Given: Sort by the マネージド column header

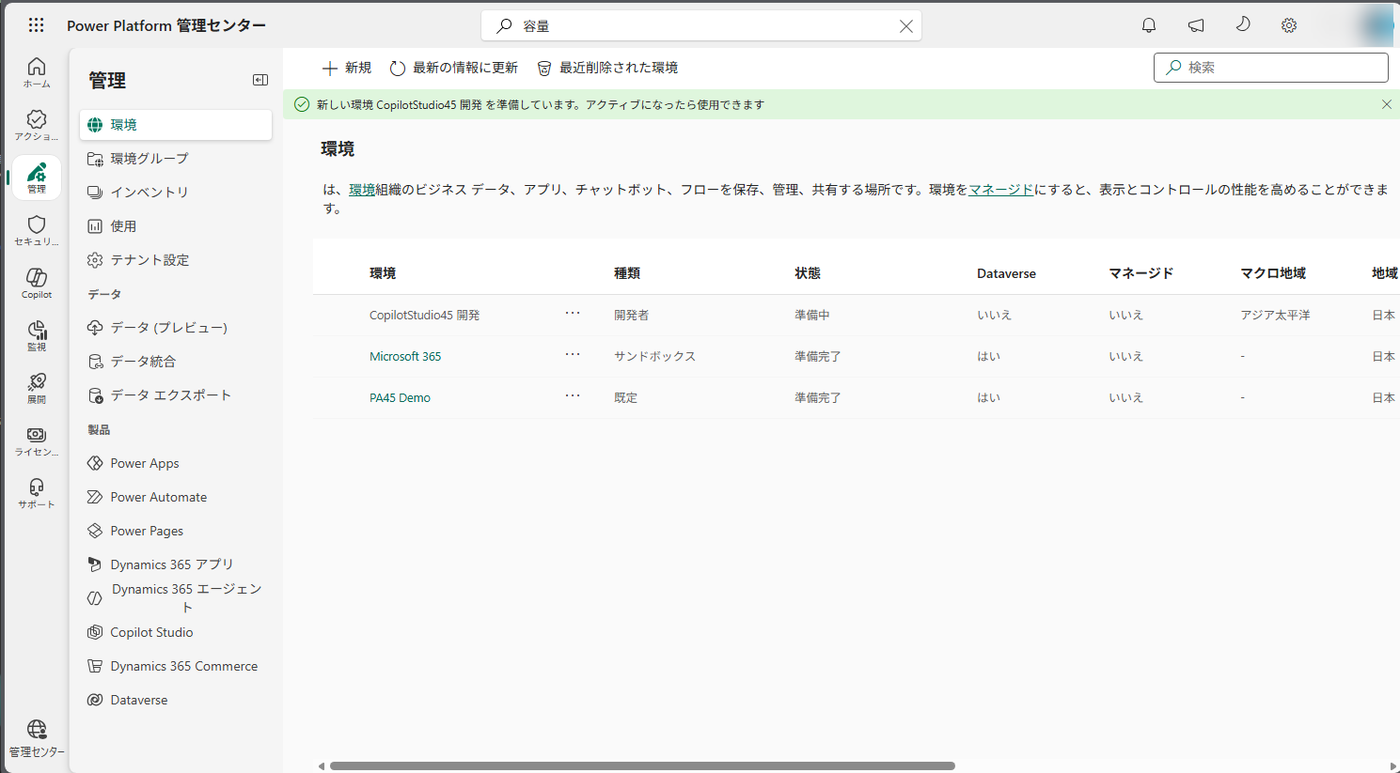Looking at the screenshot, I should (x=1141, y=273).
